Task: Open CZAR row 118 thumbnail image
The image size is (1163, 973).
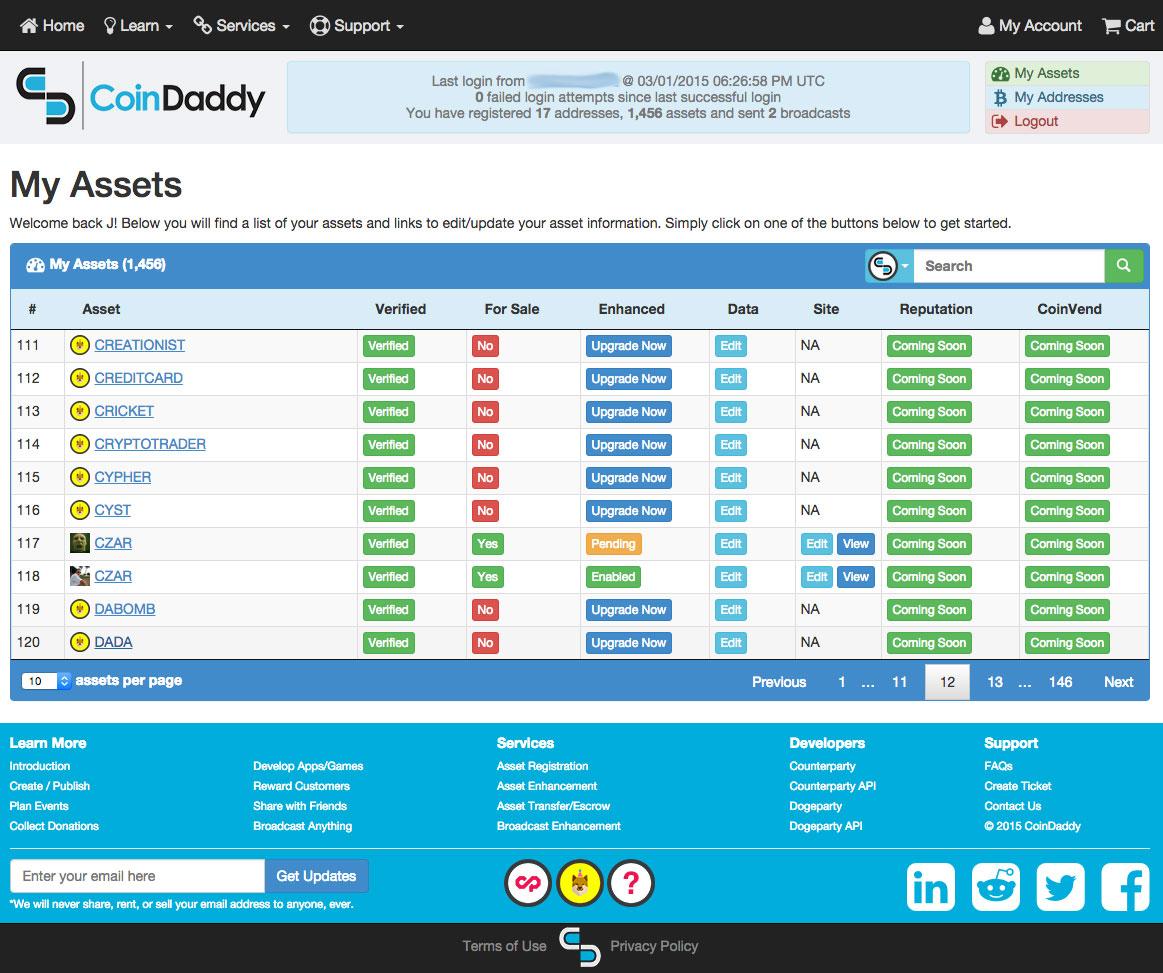Action: pos(79,576)
